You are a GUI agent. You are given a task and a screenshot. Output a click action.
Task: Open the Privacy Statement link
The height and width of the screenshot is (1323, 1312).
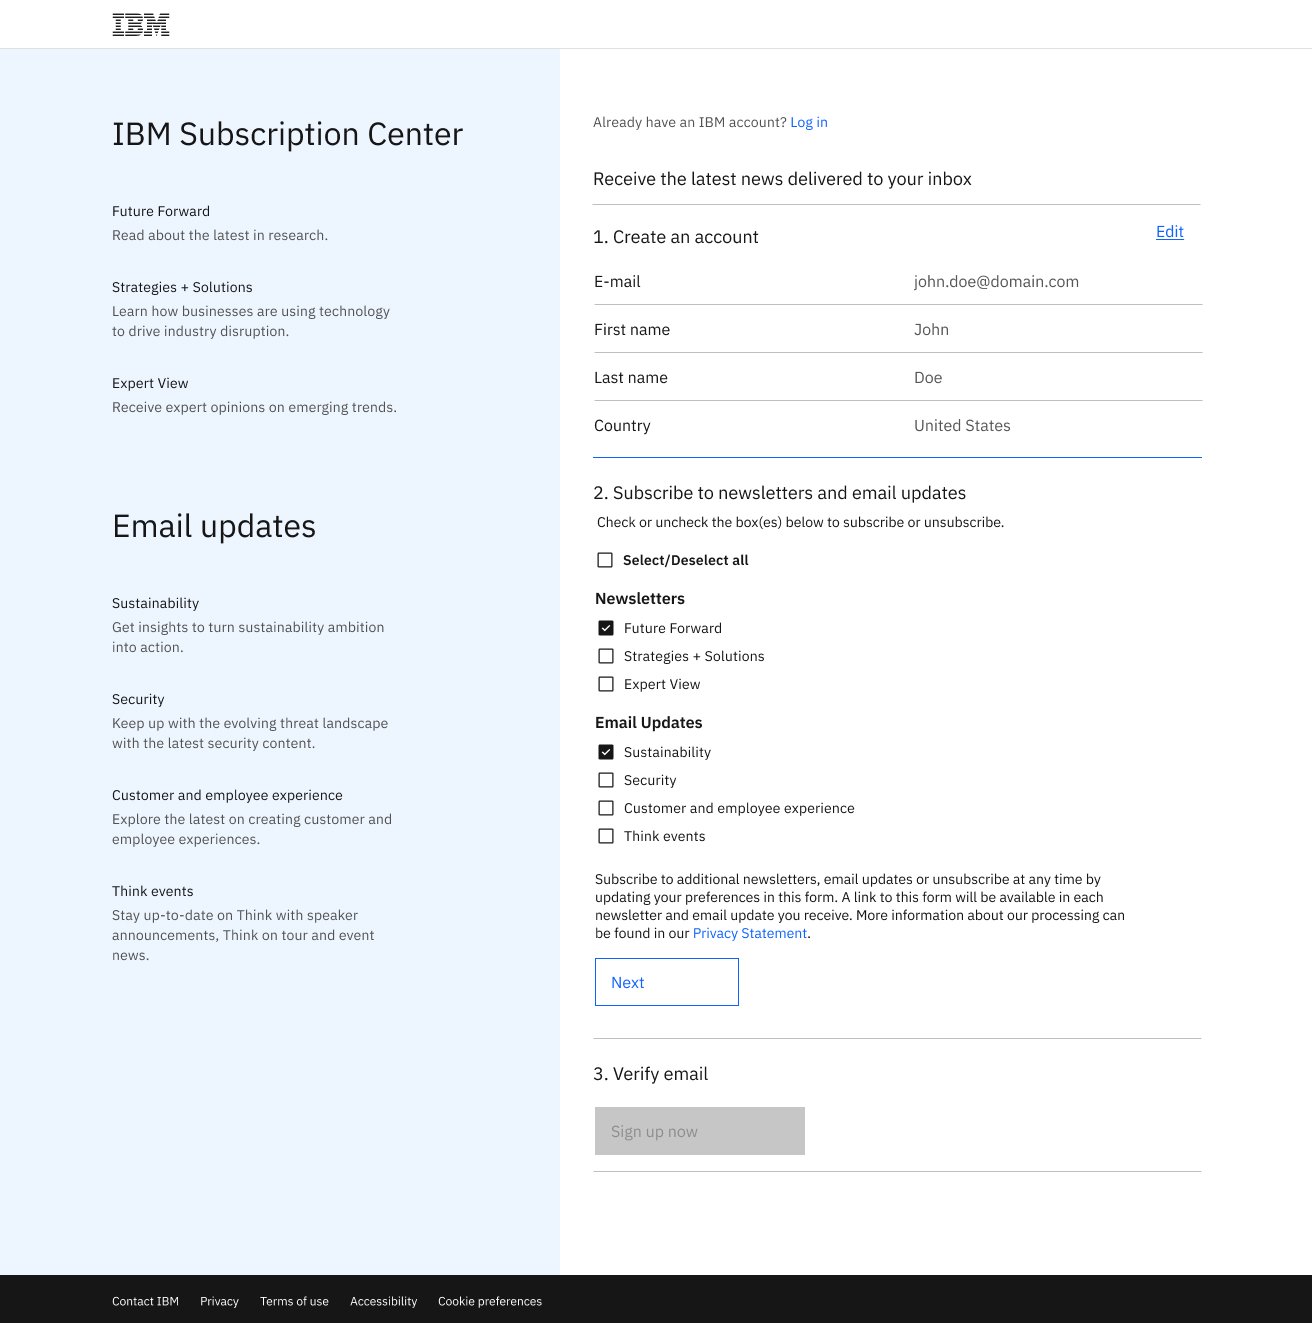pyautogui.click(x=750, y=933)
